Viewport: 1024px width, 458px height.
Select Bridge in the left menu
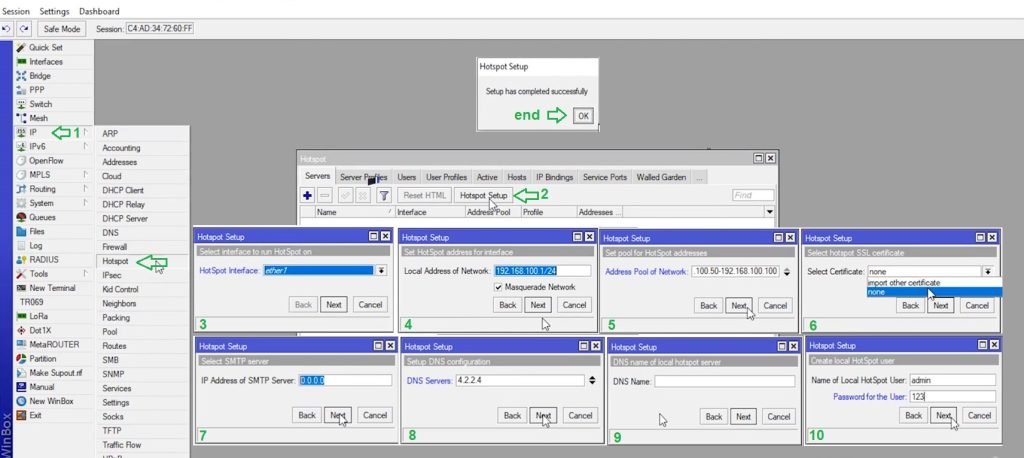tap(40, 75)
